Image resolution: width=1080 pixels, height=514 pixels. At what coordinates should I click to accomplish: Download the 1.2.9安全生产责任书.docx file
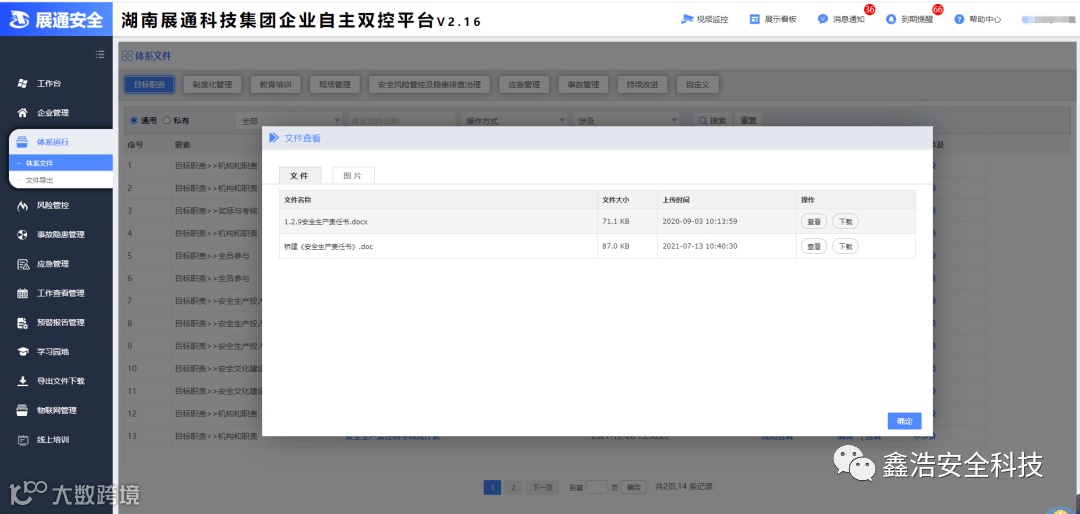(x=845, y=222)
